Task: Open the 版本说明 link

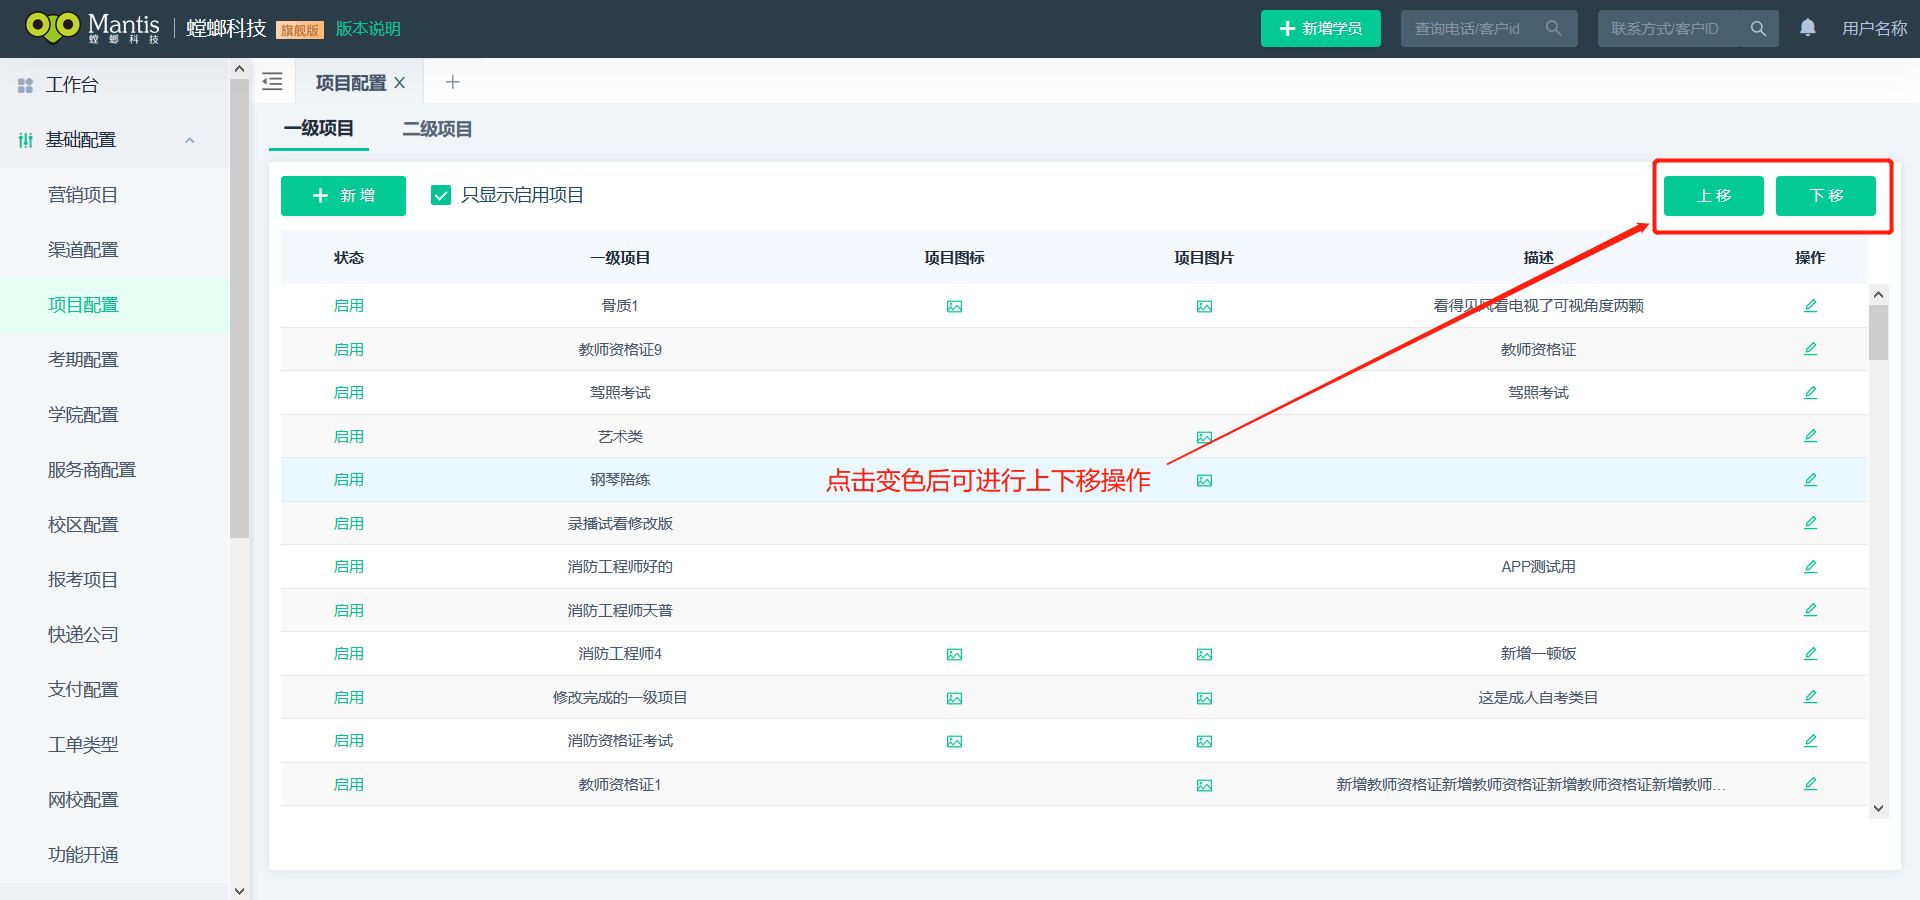Action: pyautogui.click(x=368, y=29)
